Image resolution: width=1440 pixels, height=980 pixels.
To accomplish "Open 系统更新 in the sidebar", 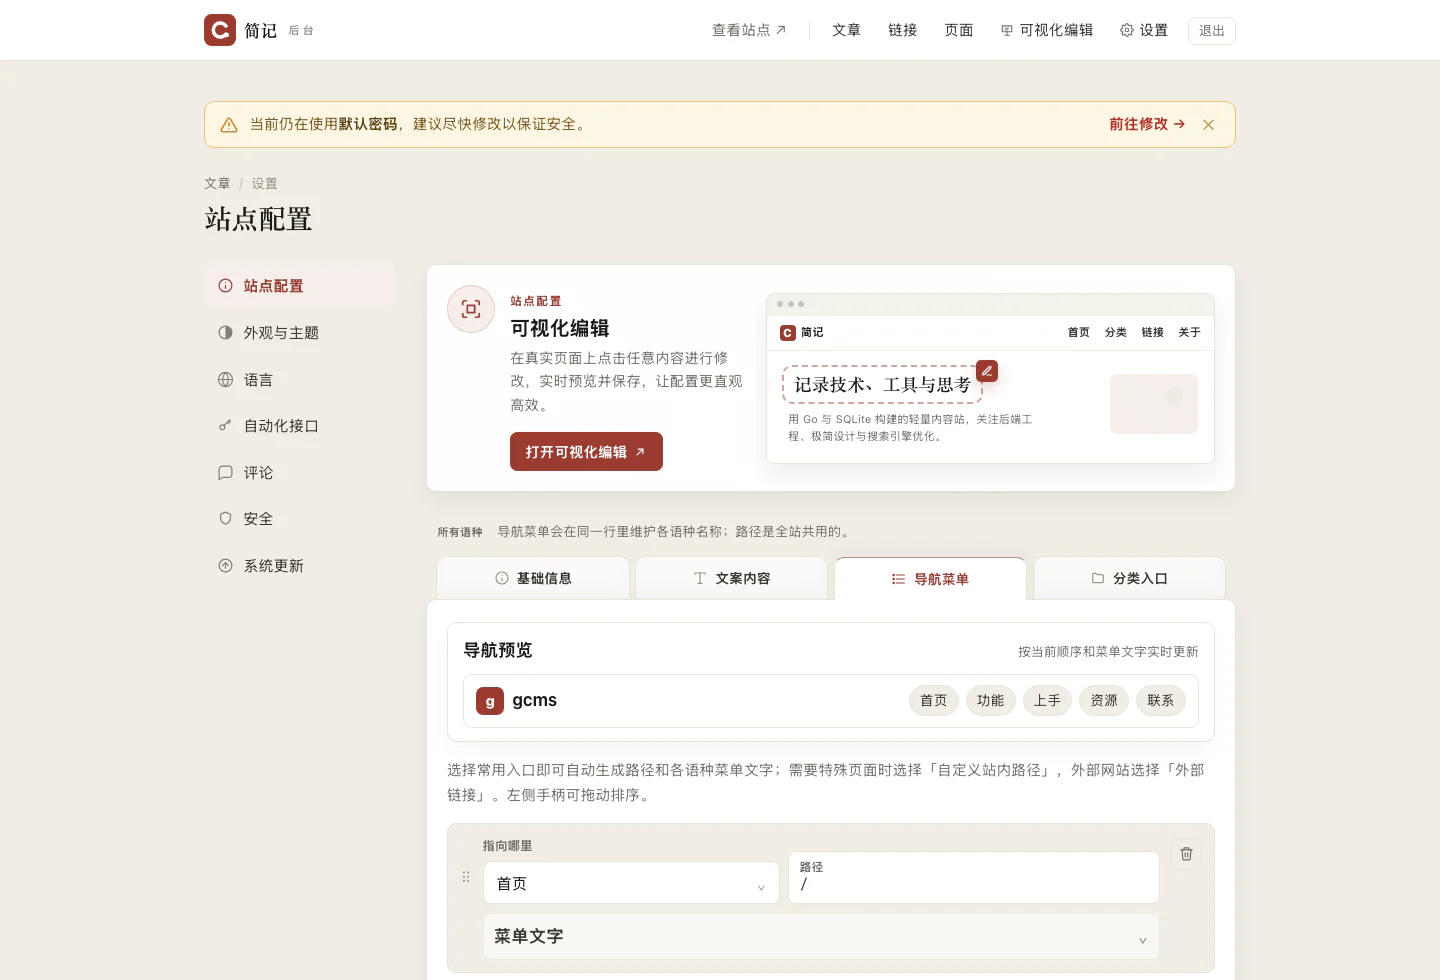I will point(300,566).
